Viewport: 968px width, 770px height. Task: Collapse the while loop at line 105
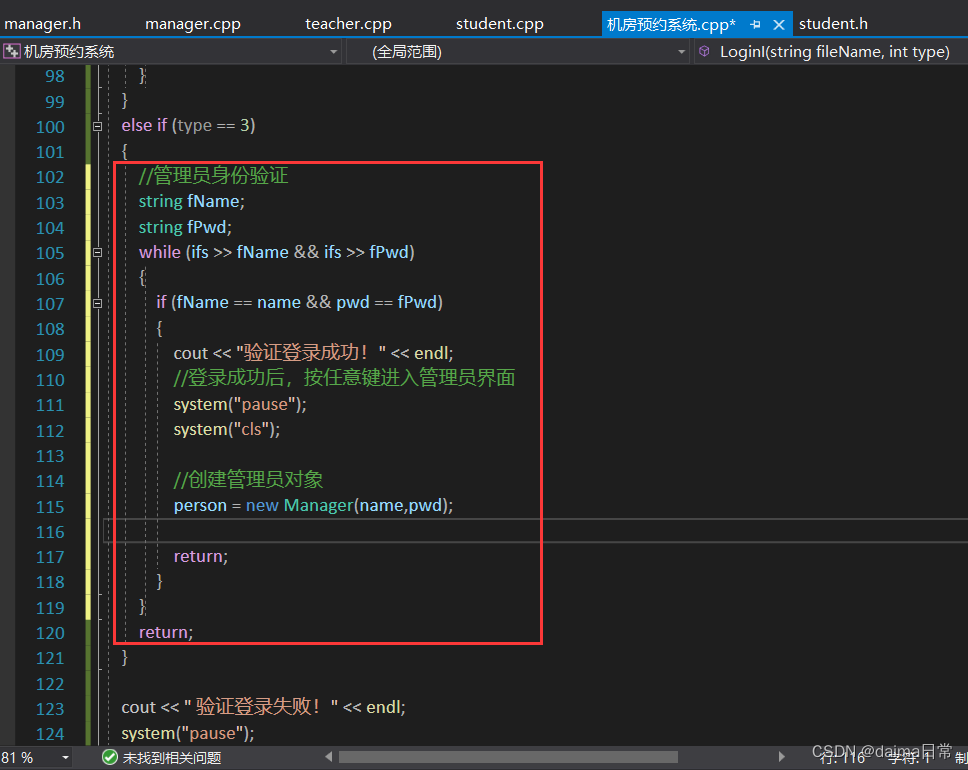tap(98, 253)
